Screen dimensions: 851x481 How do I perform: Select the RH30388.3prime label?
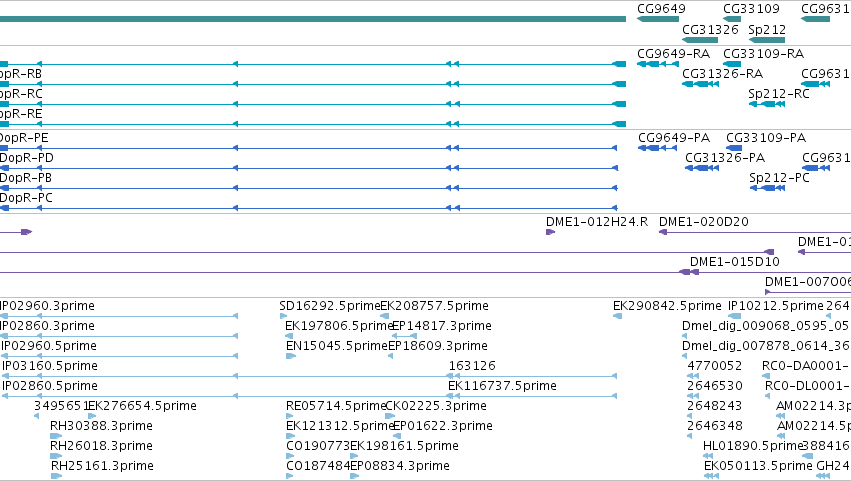tap(101, 426)
